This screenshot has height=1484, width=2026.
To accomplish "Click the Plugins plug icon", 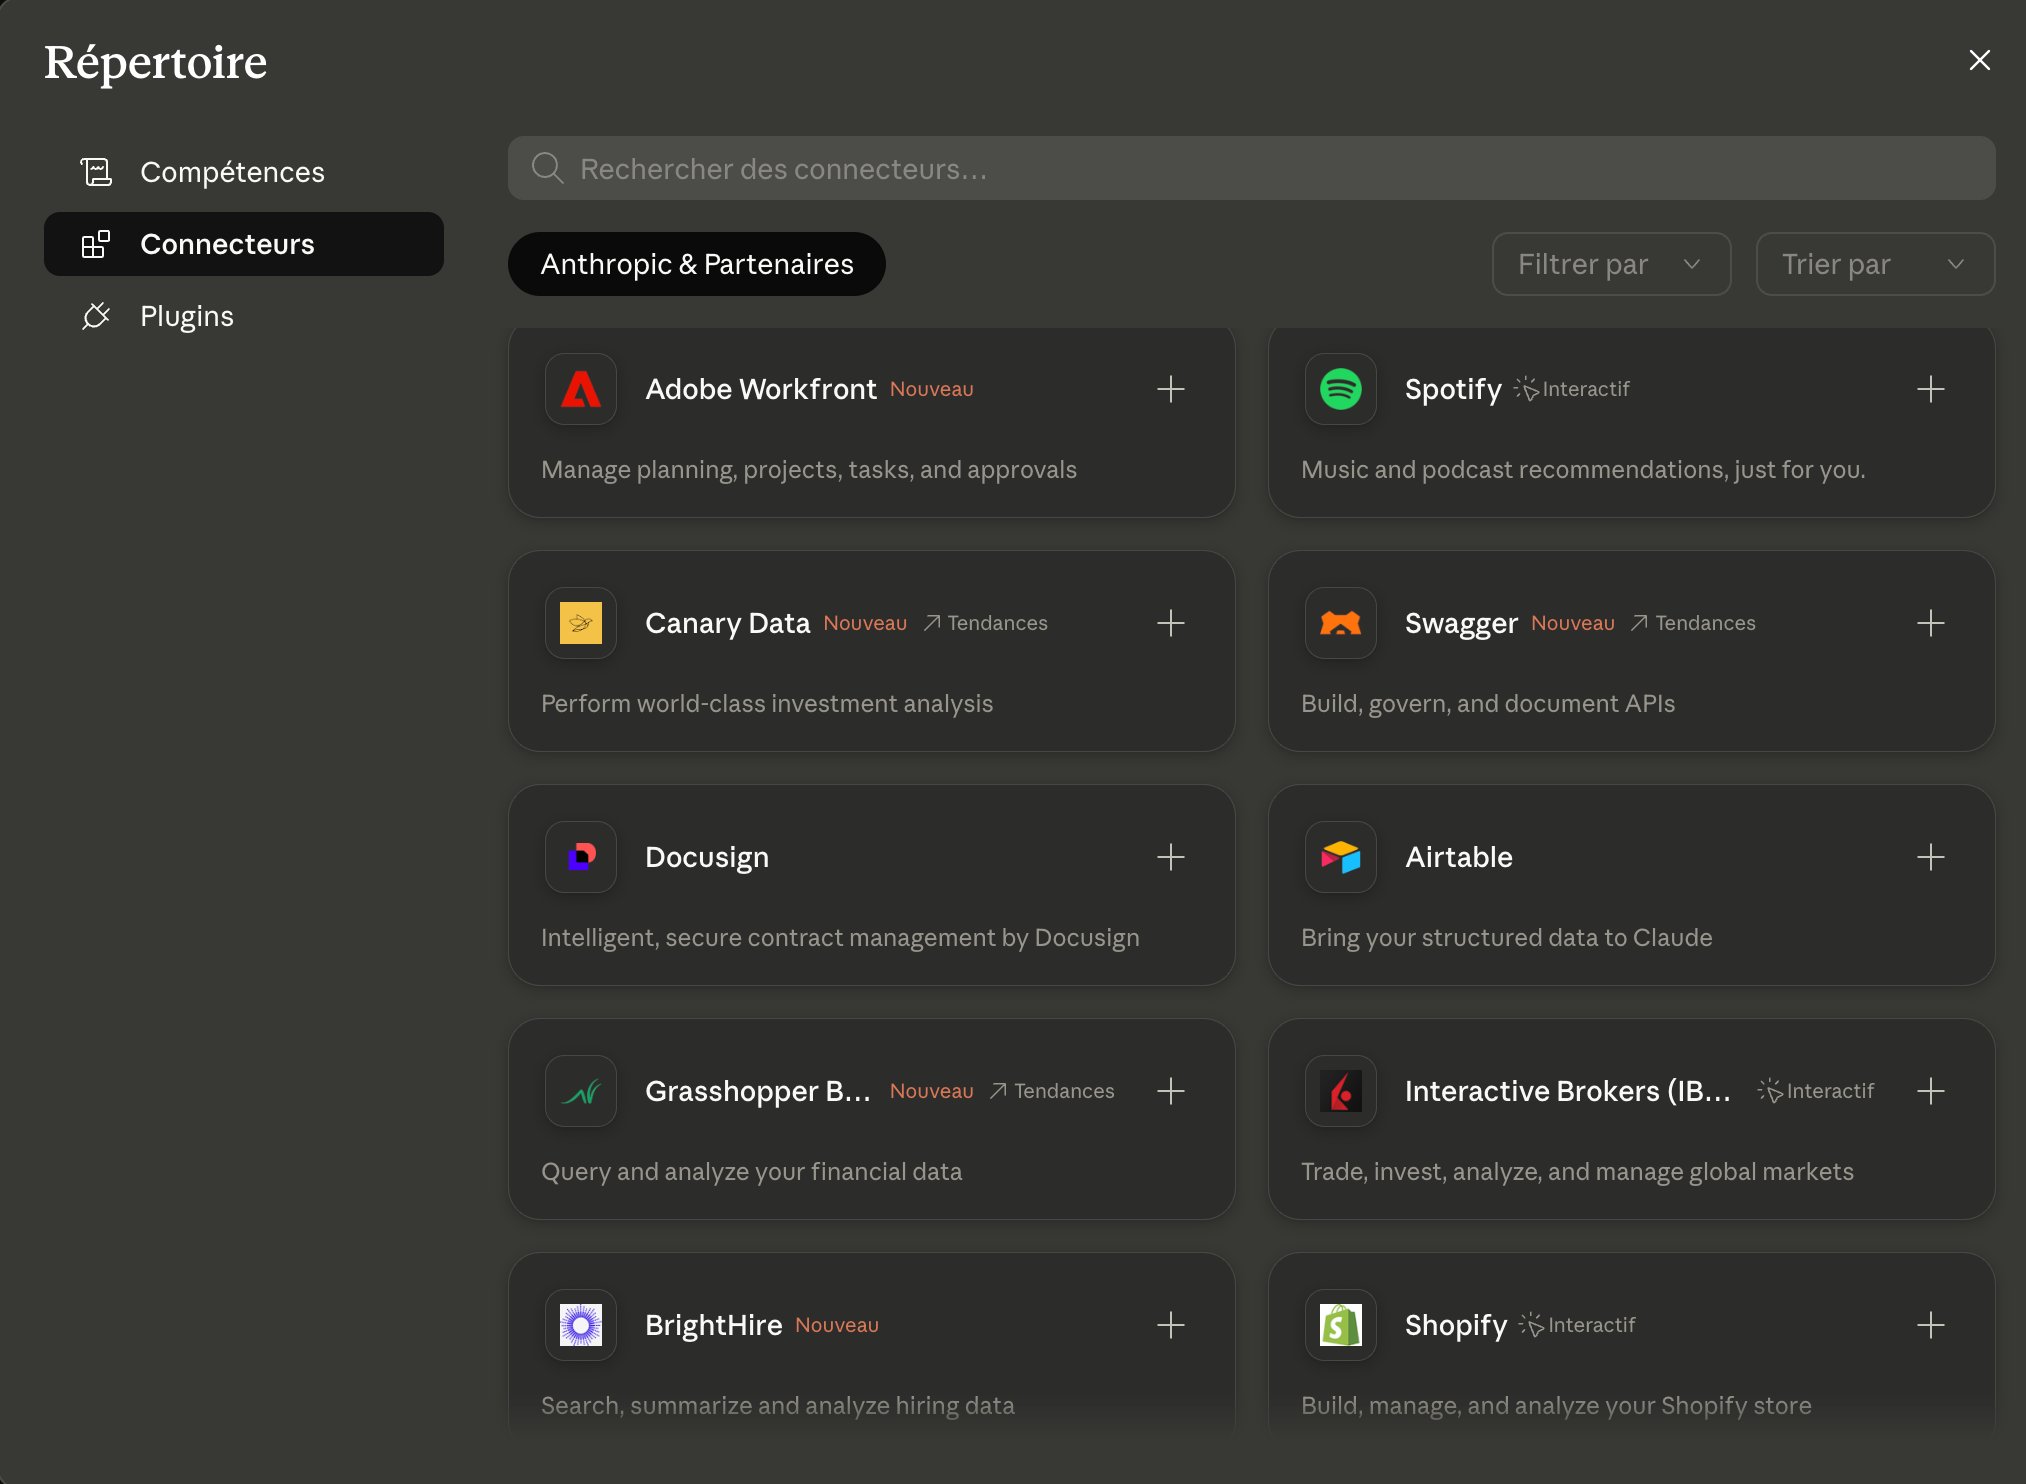I will (x=96, y=316).
